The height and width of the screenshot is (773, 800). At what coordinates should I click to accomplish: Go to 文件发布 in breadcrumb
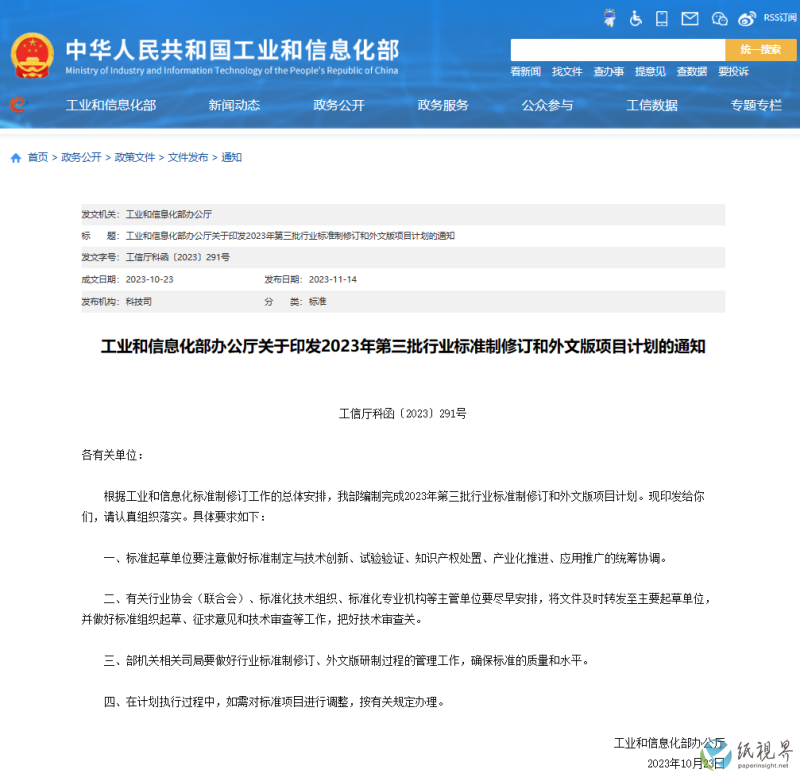click(188, 157)
